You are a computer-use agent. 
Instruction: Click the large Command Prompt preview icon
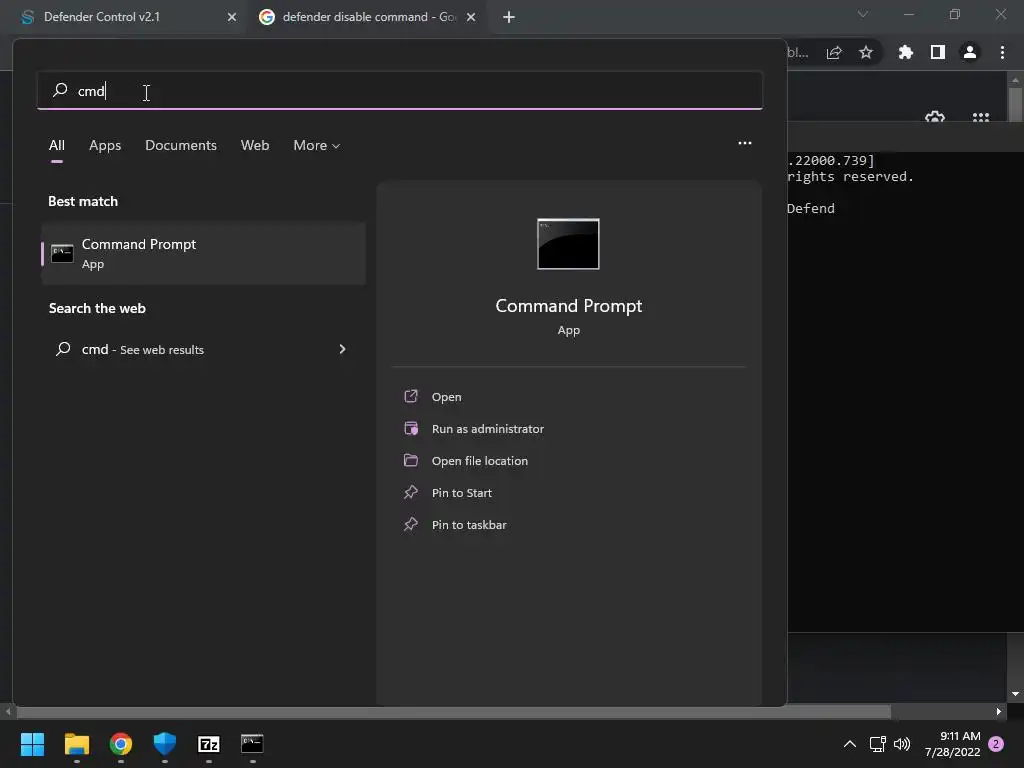568,244
